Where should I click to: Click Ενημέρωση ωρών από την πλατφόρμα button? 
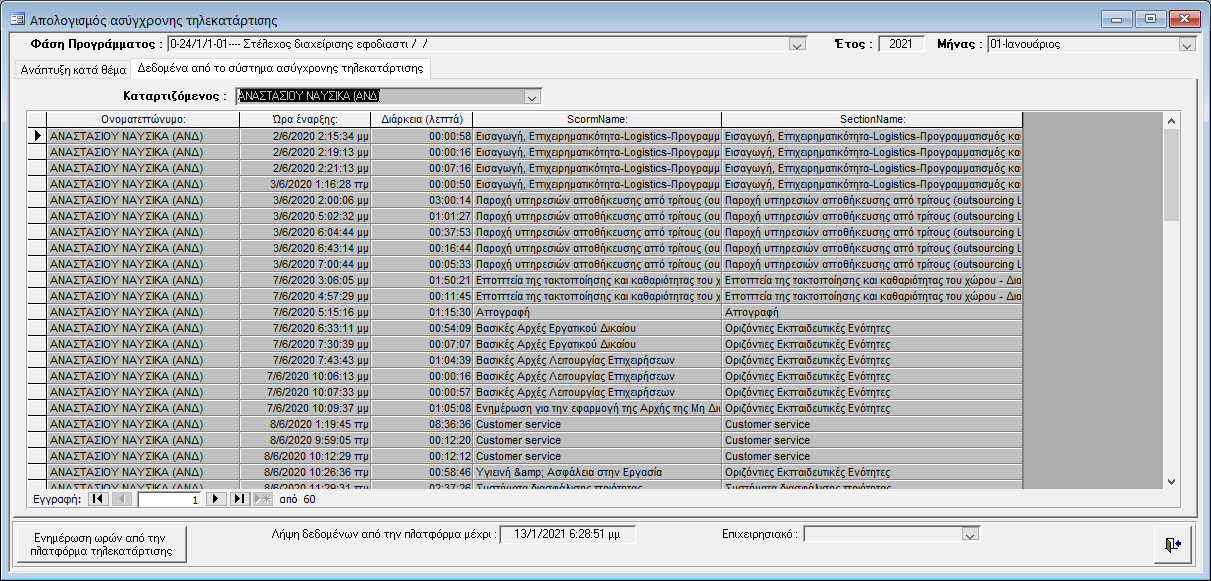[101, 543]
